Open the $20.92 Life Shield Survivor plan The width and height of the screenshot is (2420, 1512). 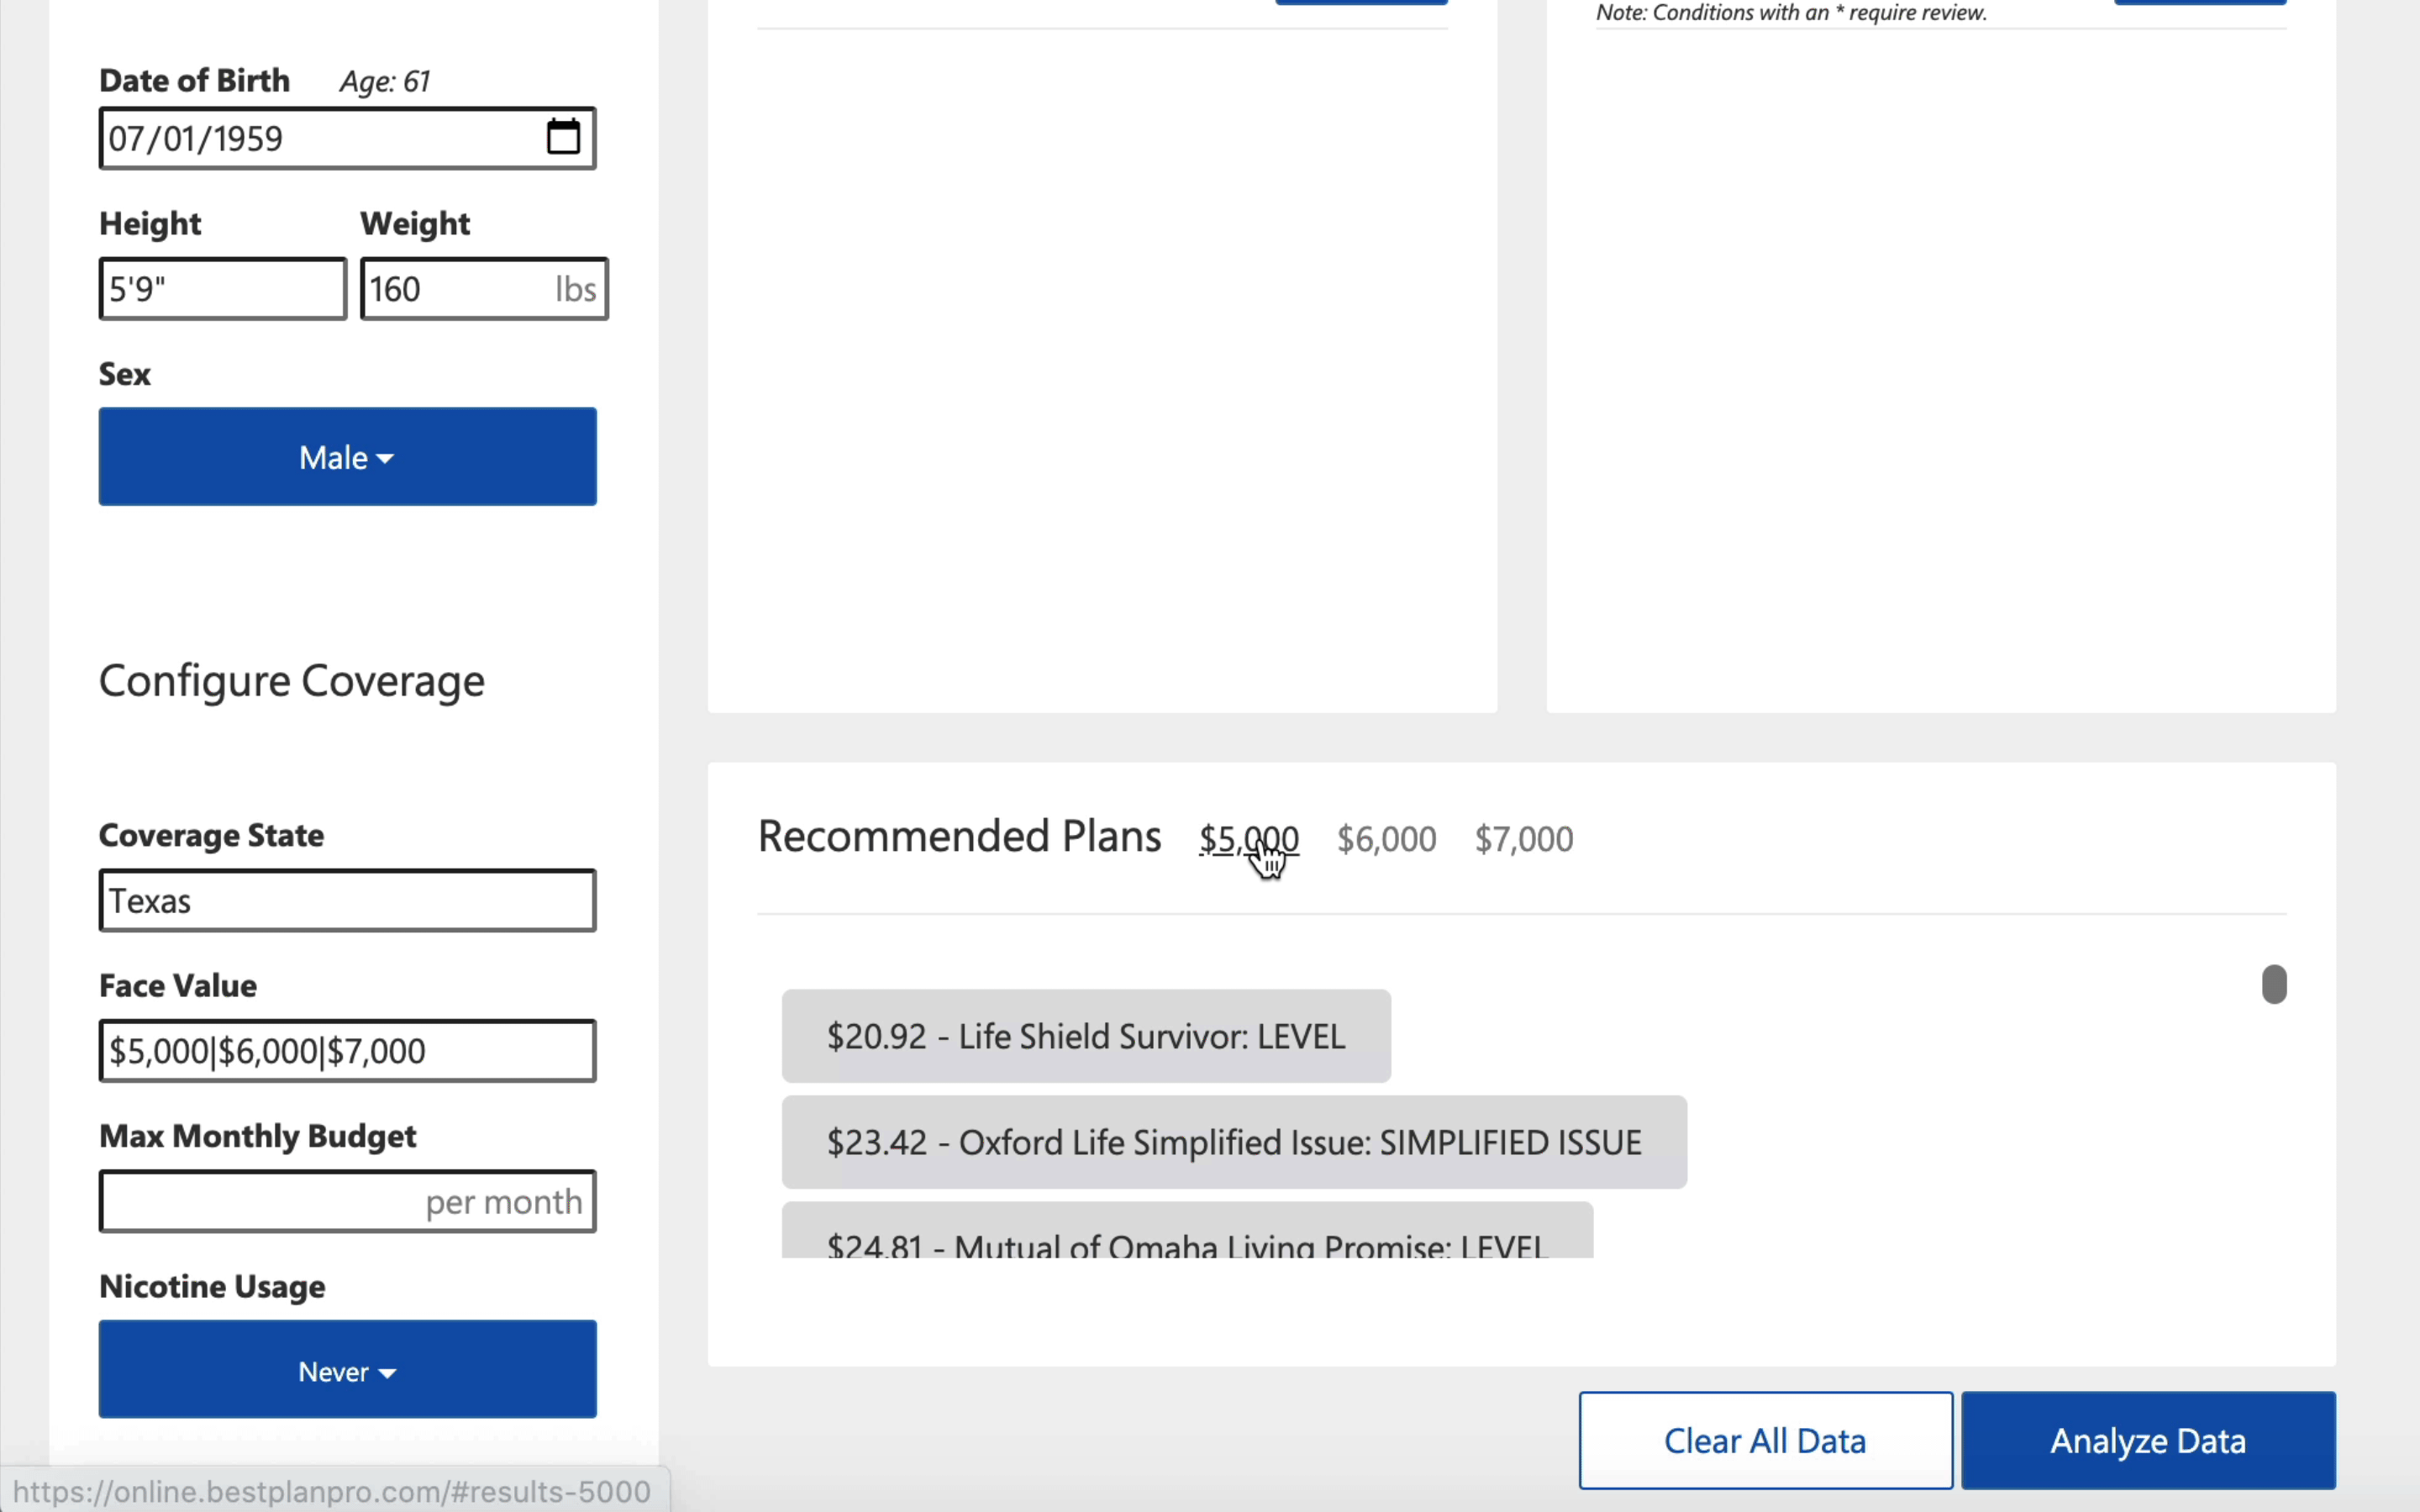pyautogui.click(x=1086, y=1036)
